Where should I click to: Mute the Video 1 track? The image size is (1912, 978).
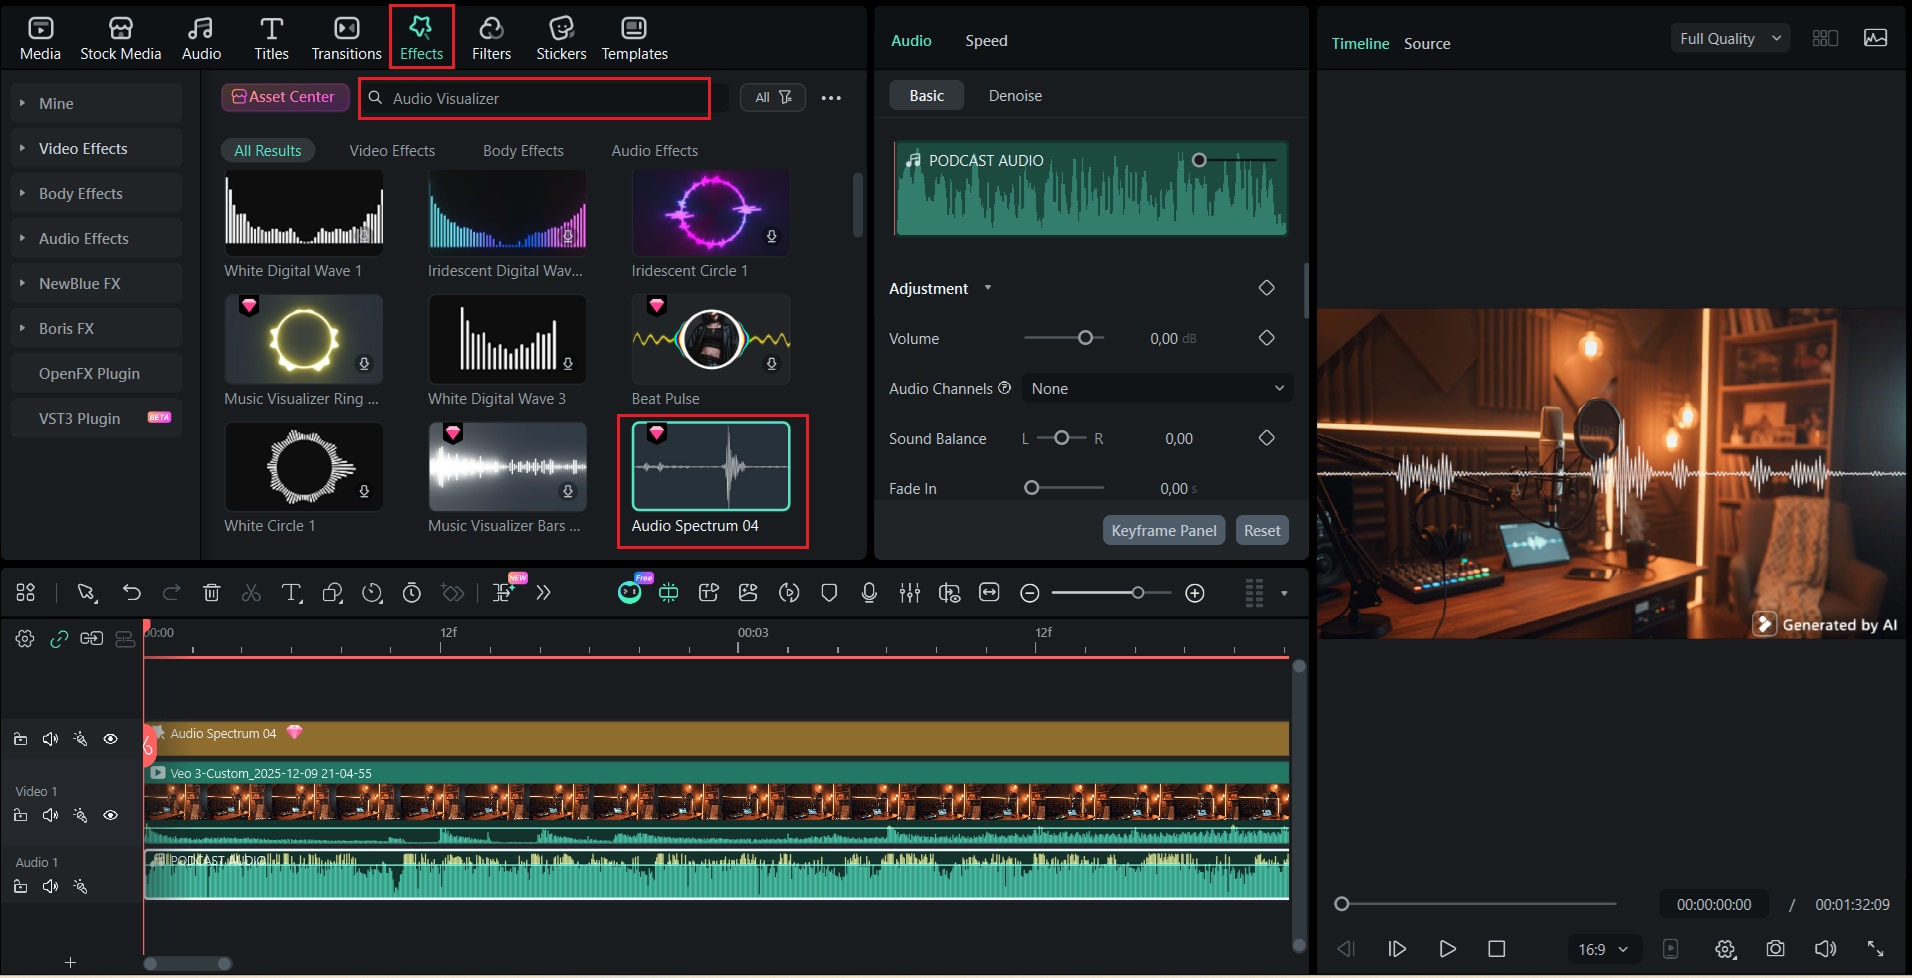50,815
